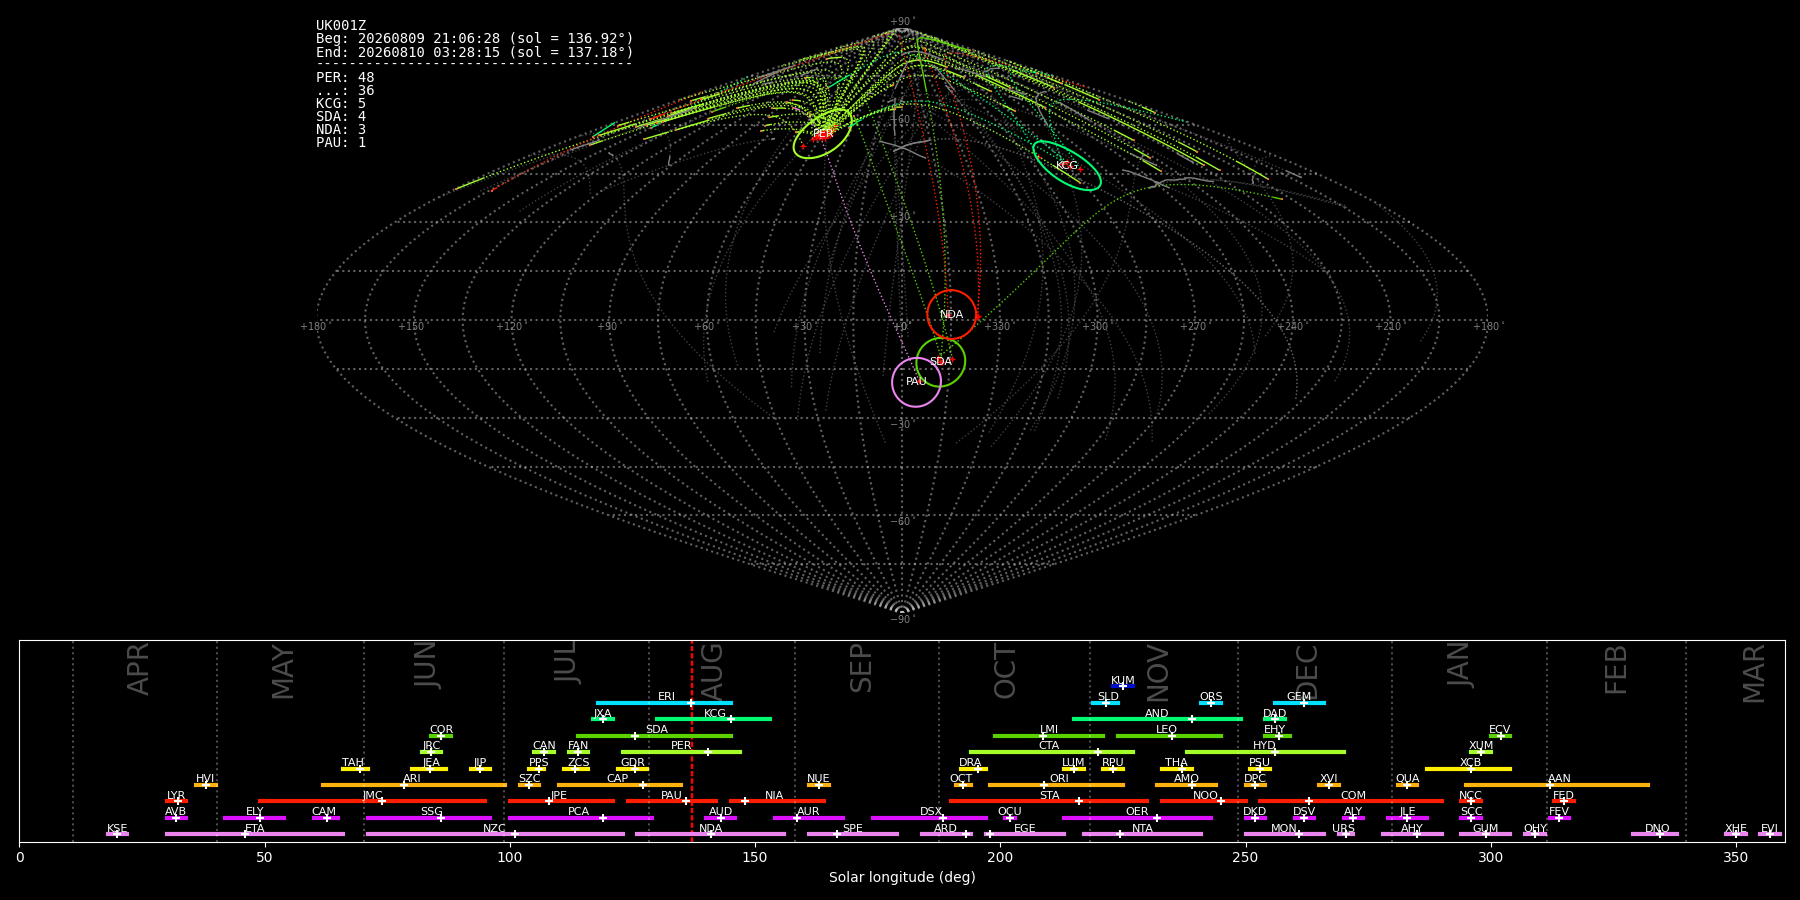Click the red dashed current solar longitude line
The image size is (1800, 900).
[691, 740]
